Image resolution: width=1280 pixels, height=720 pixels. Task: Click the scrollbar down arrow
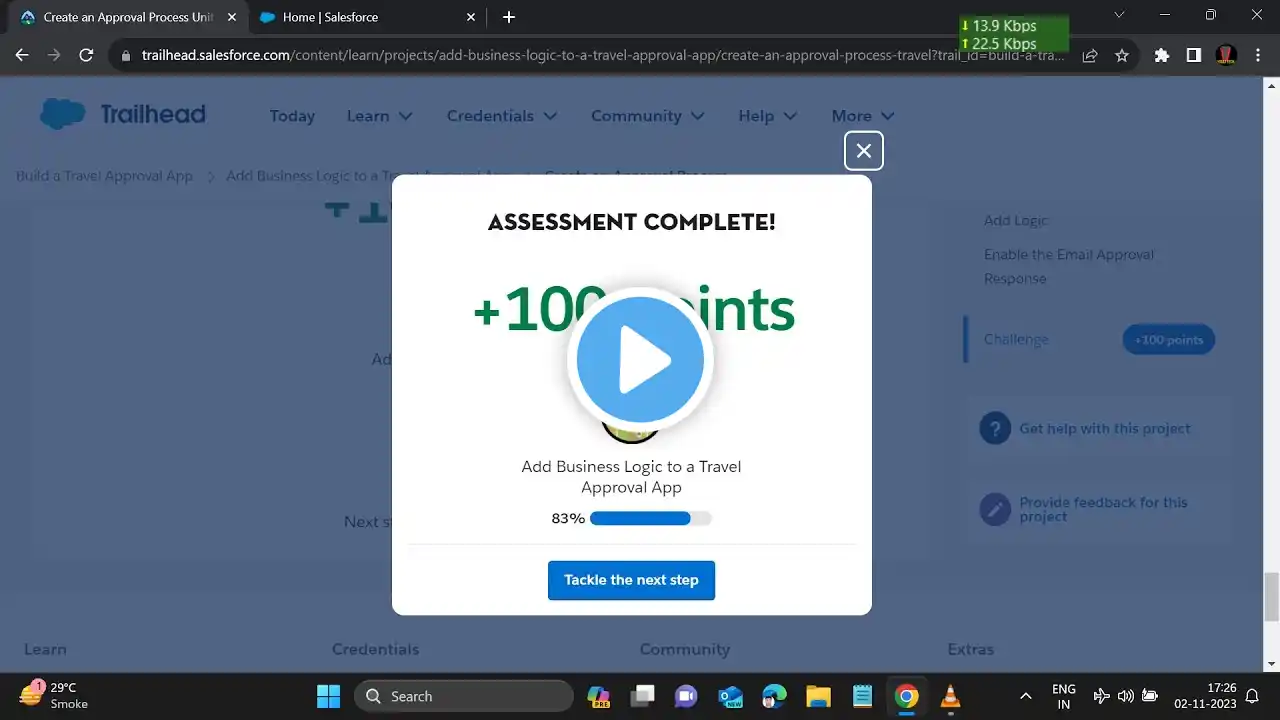pyautogui.click(x=1272, y=664)
